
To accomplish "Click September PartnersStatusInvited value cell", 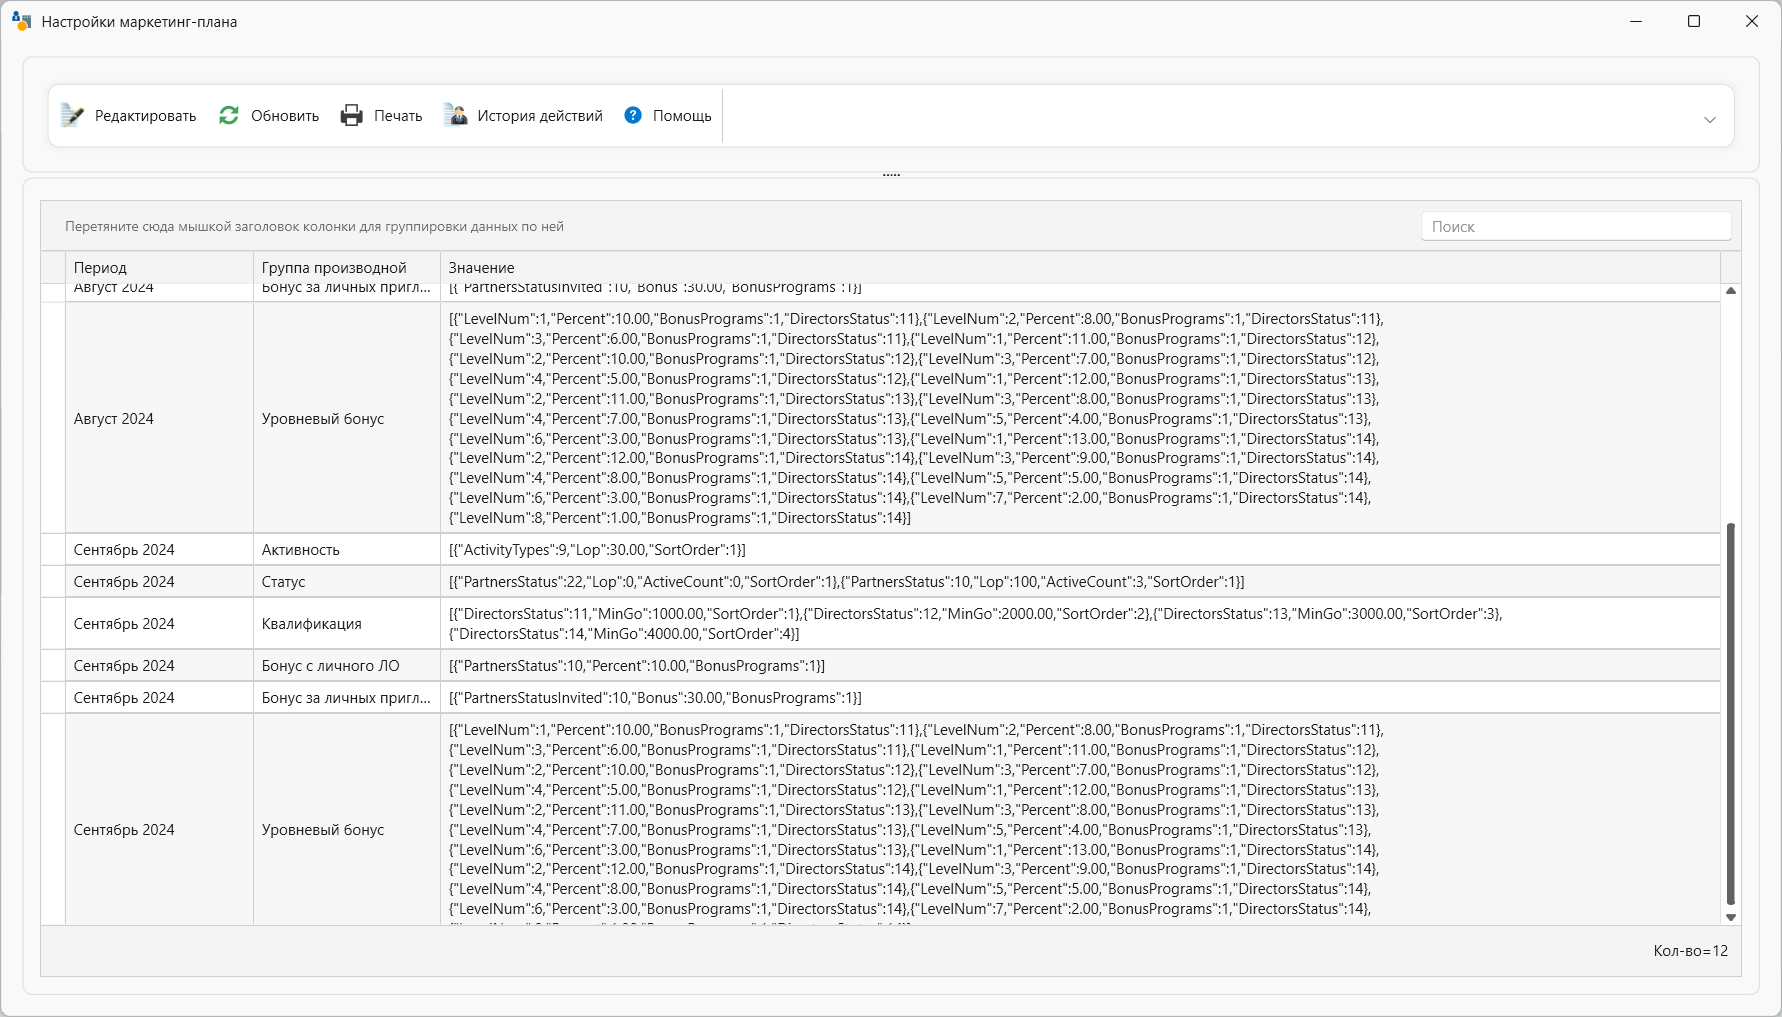I will click(1080, 698).
